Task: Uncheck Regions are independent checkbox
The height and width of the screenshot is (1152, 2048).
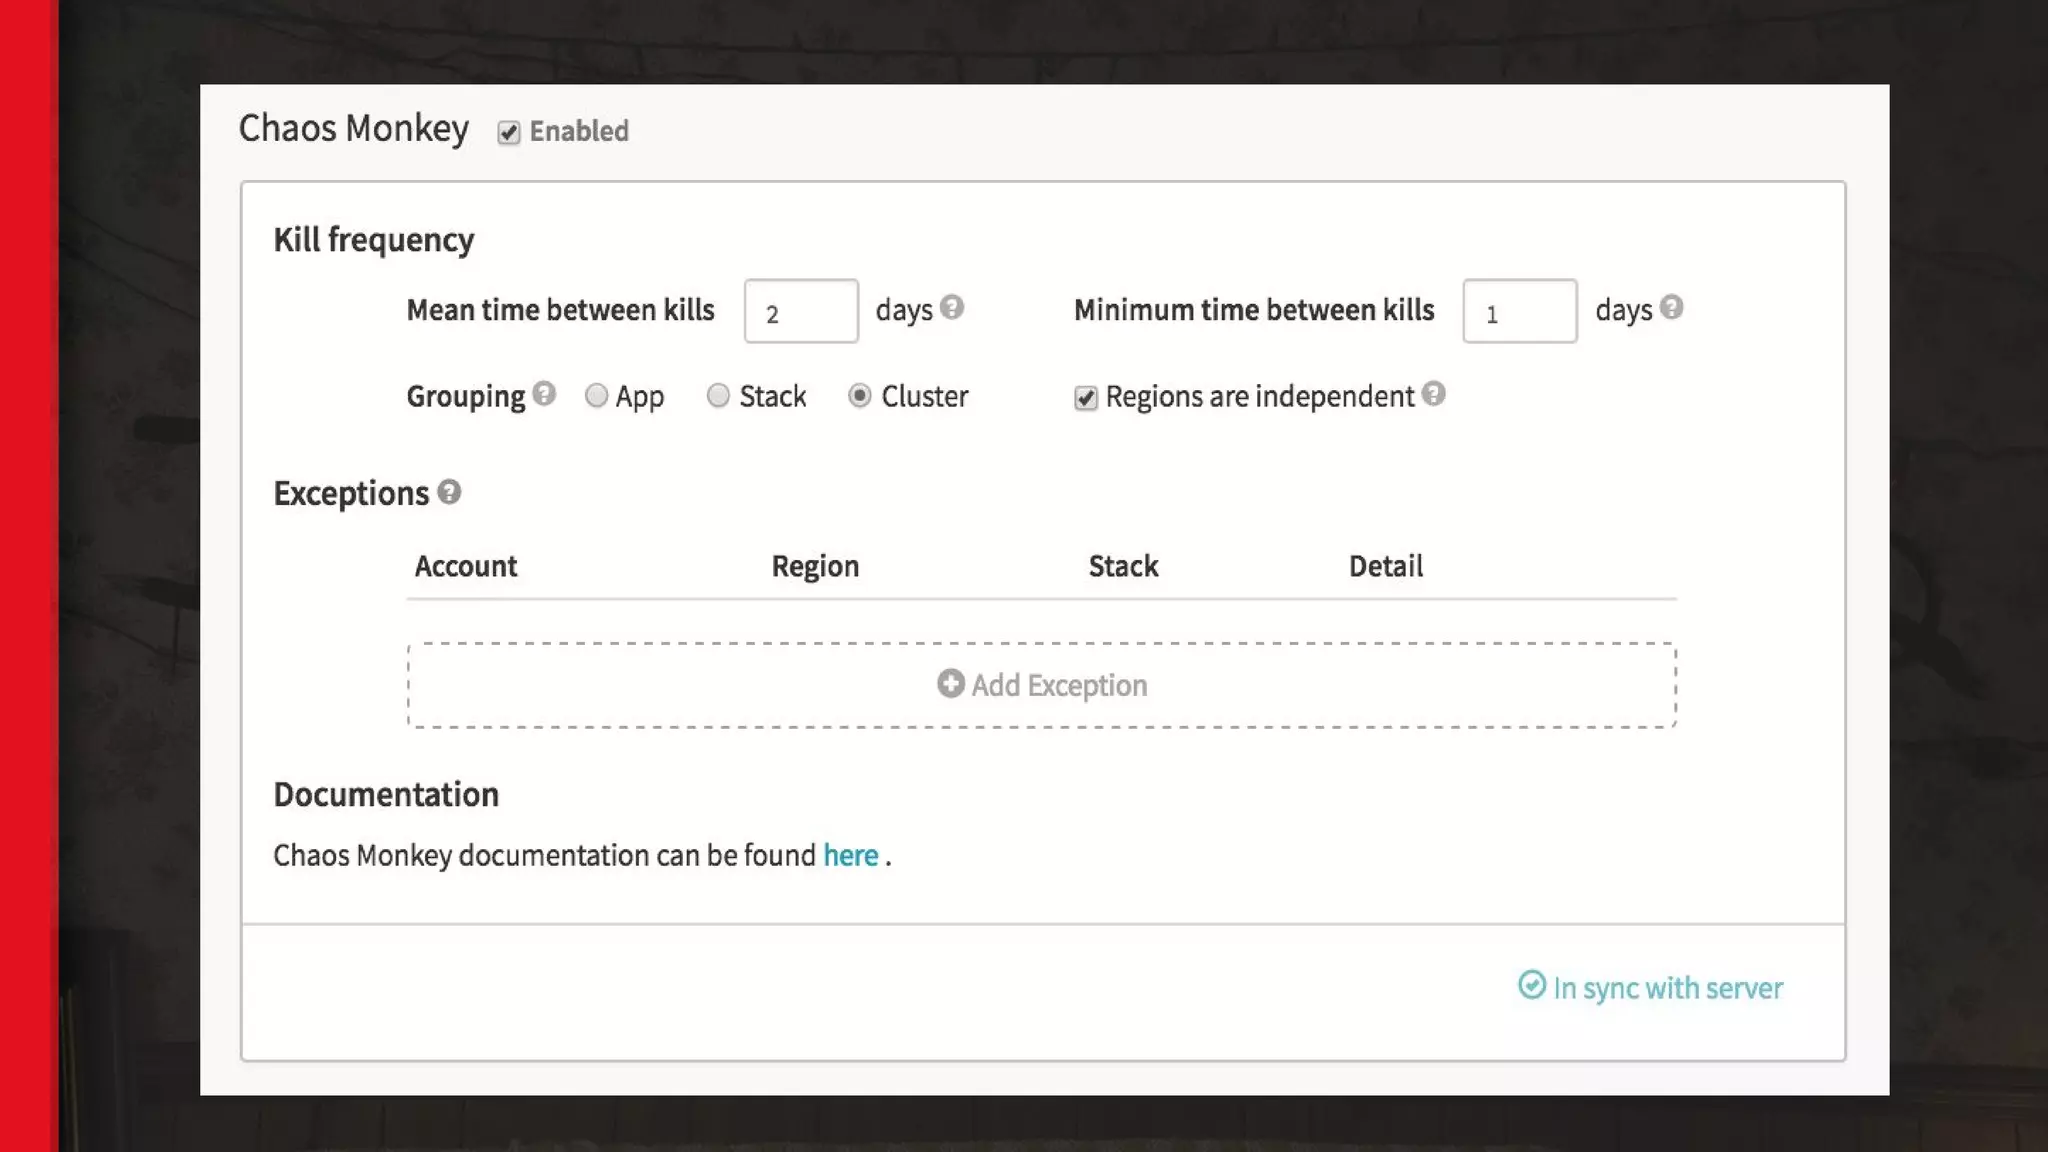Action: [x=1086, y=398]
